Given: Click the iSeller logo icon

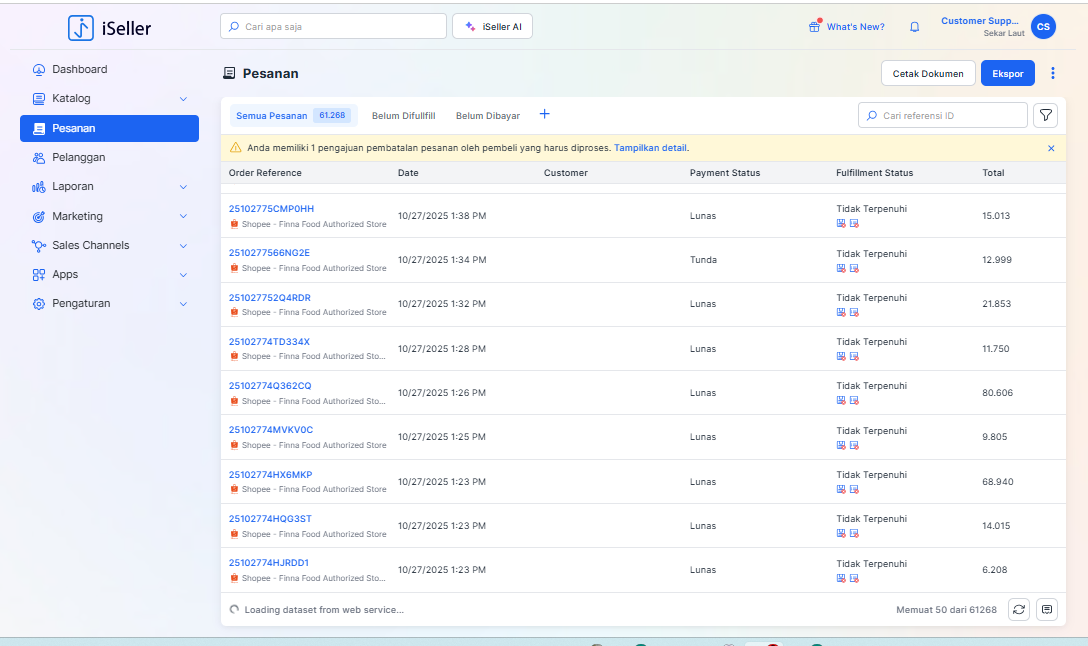Looking at the screenshot, I should point(81,28).
